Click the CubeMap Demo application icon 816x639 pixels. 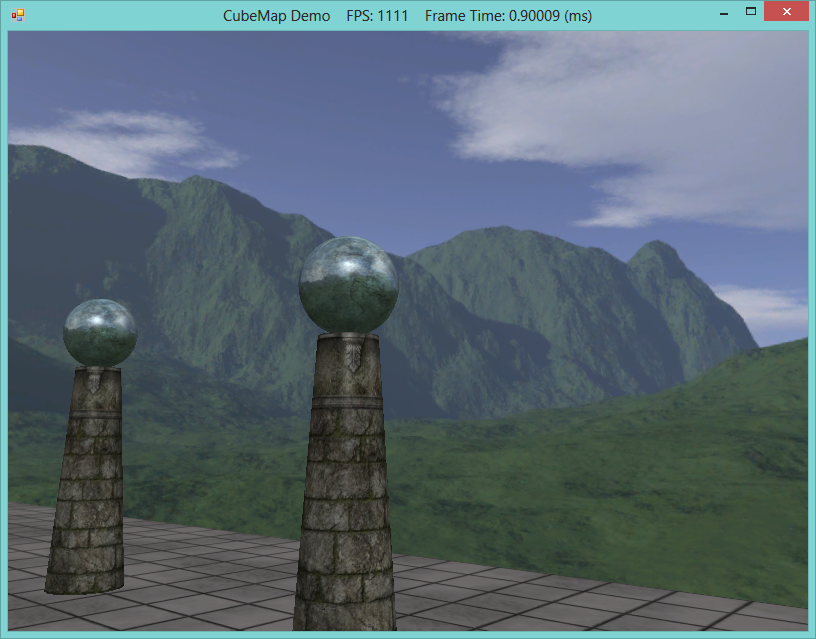pyautogui.click(x=16, y=14)
